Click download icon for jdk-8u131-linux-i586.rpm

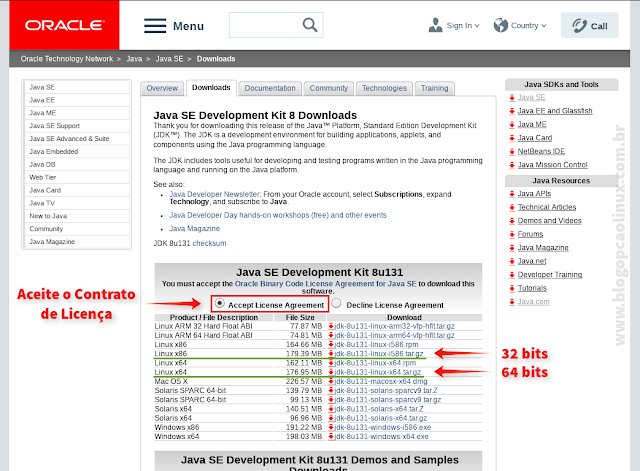point(331,344)
